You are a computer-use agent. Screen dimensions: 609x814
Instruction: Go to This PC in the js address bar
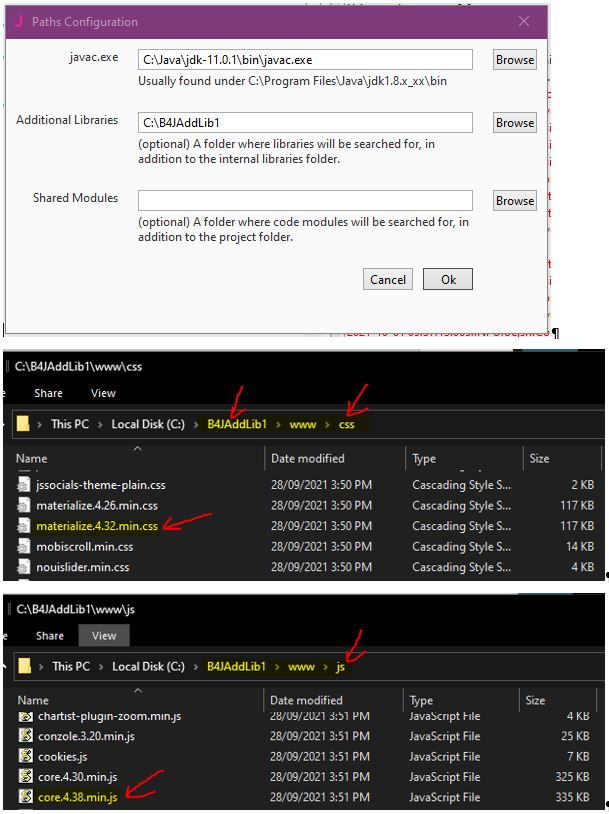click(71, 667)
